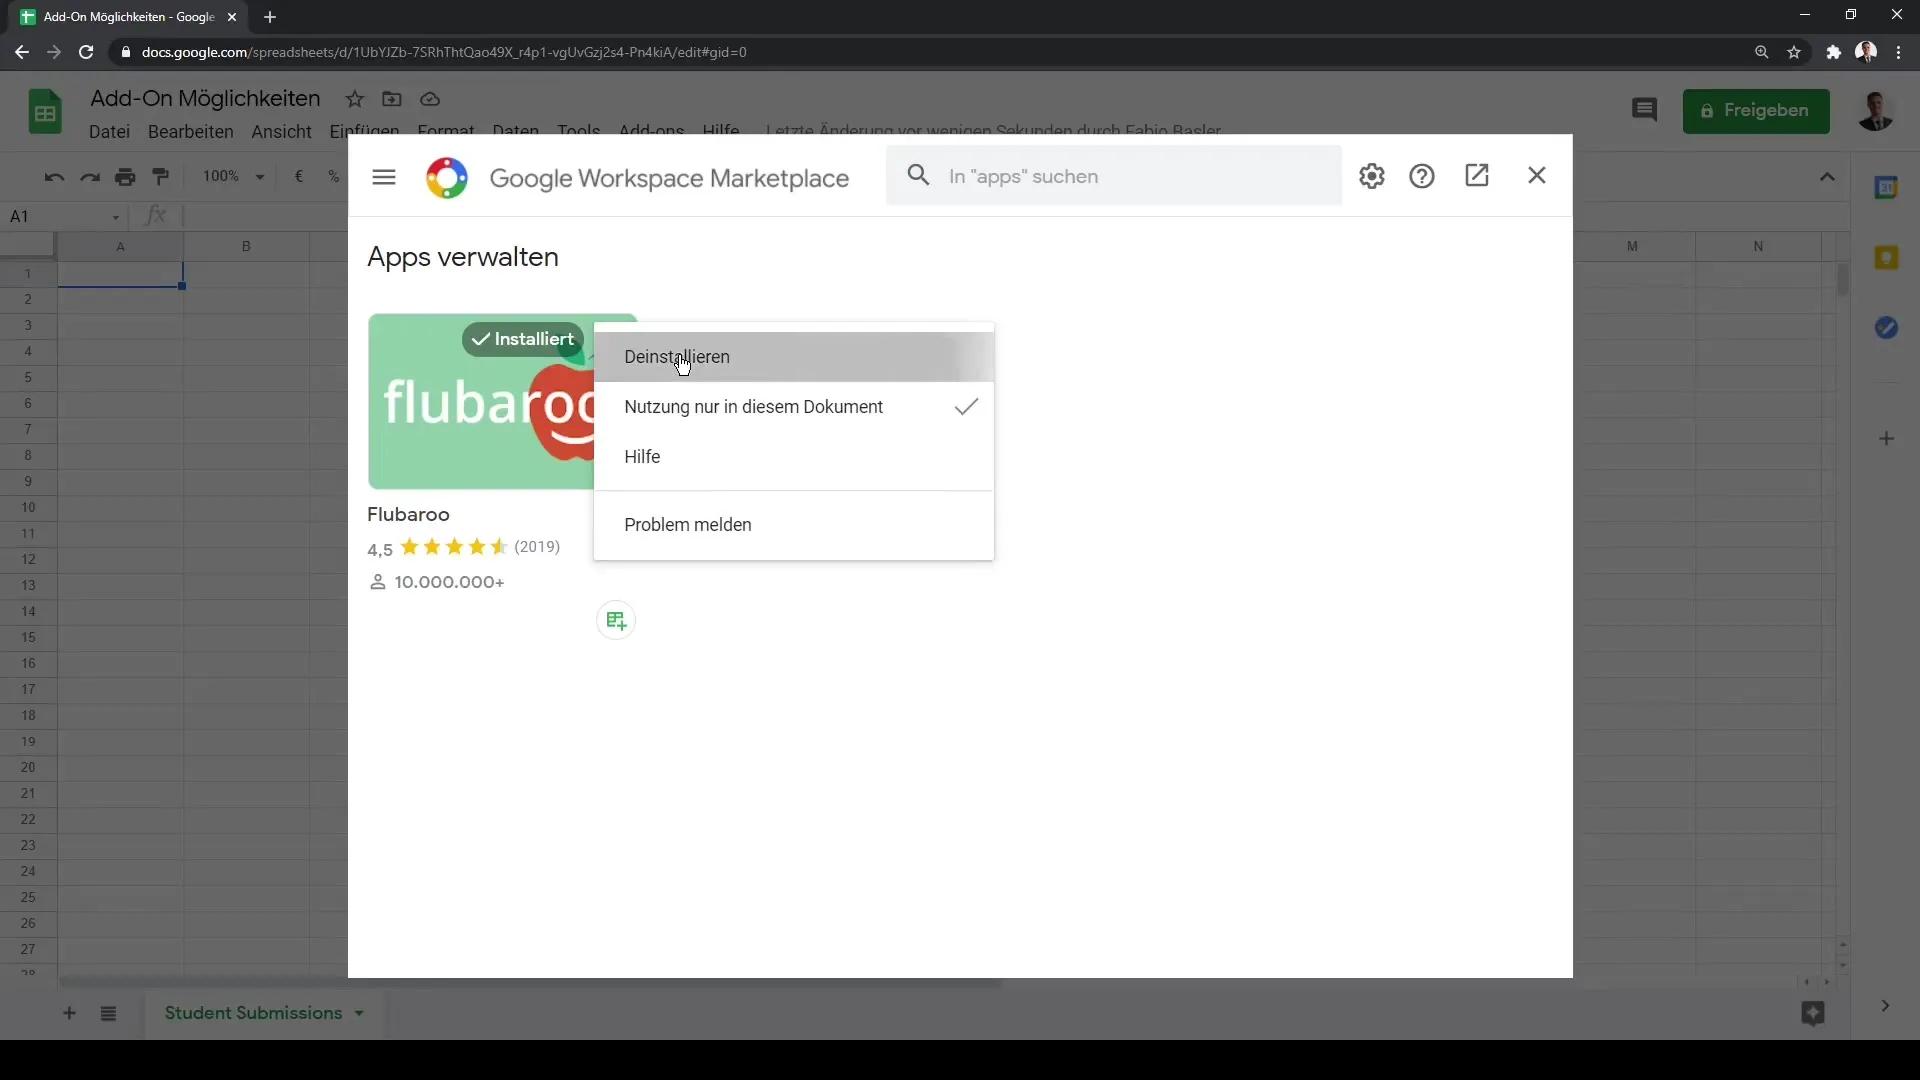Click the magnifier search icon
The image size is (1920, 1080).
point(918,176)
